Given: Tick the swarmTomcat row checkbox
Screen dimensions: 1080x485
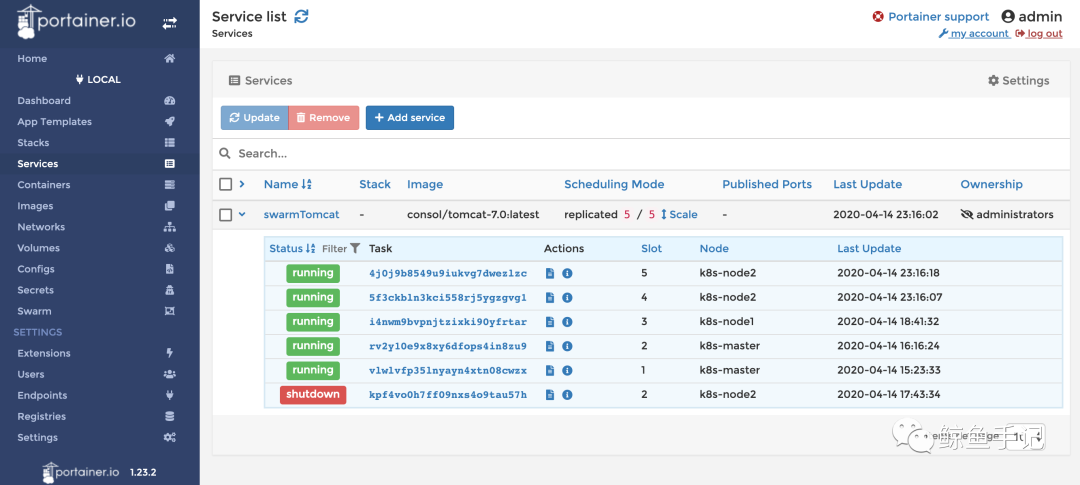Looking at the screenshot, I should [226, 215].
